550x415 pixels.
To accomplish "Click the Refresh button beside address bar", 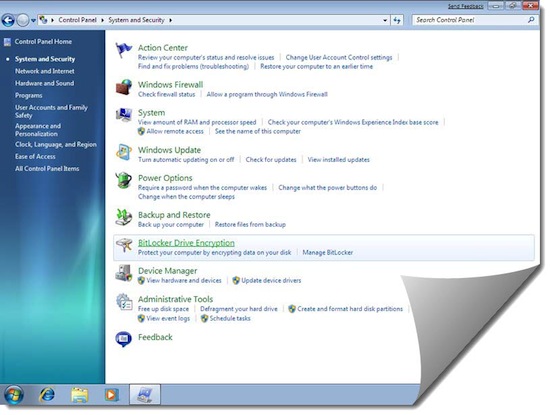I will coord(397,20).
